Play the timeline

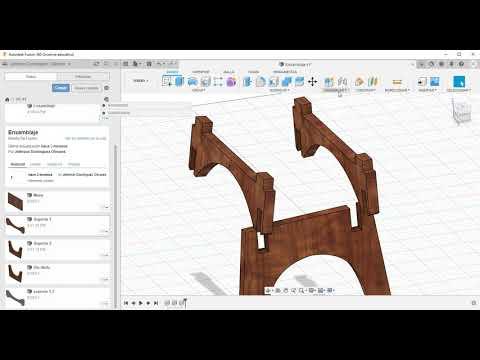tap(141, 303)
